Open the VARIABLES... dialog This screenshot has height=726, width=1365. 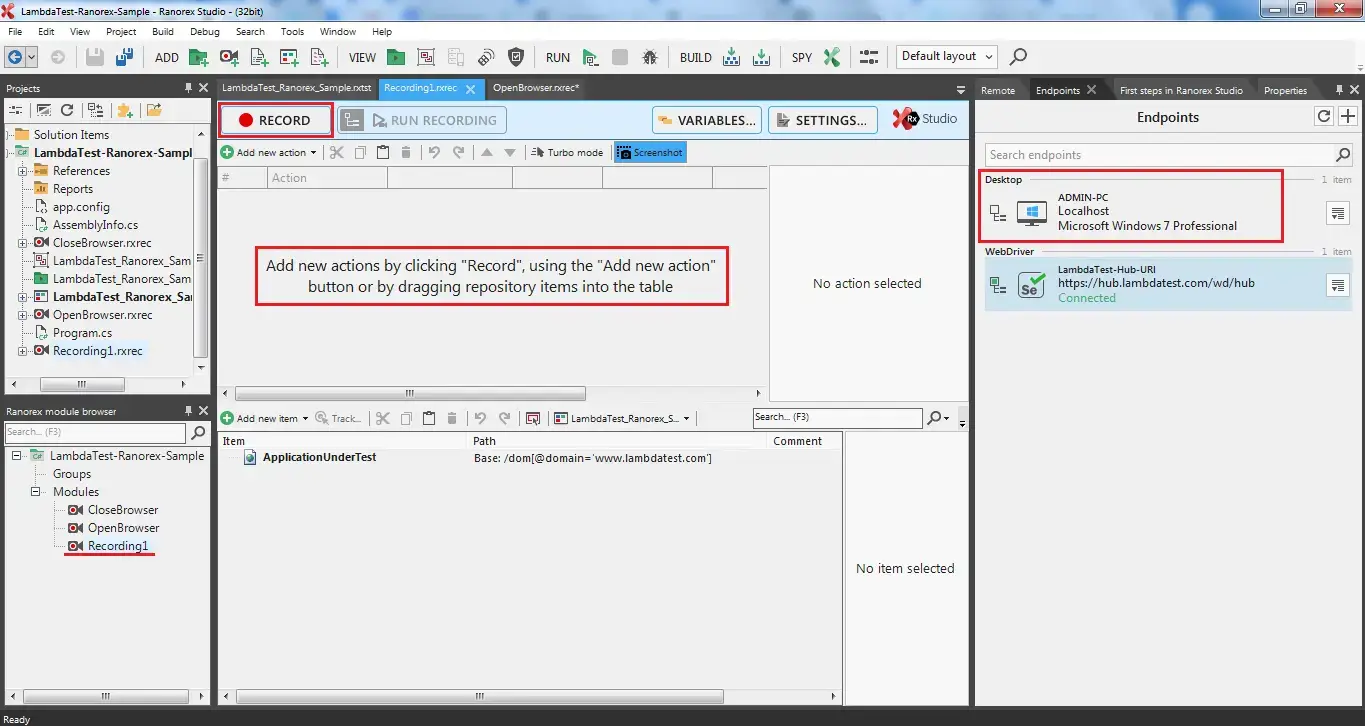[707, 120]
